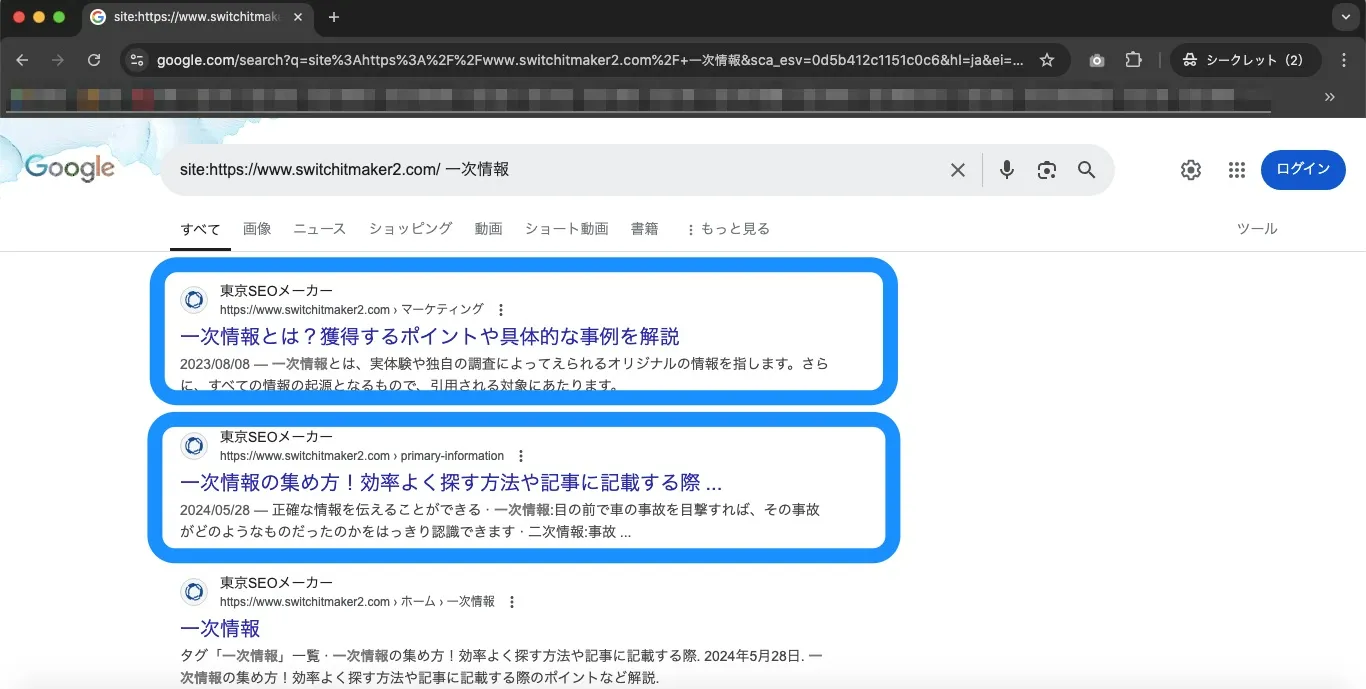This screenshot has width=1366, height=689.
Task: Open Google quick settings gear
Action: 1190,170
